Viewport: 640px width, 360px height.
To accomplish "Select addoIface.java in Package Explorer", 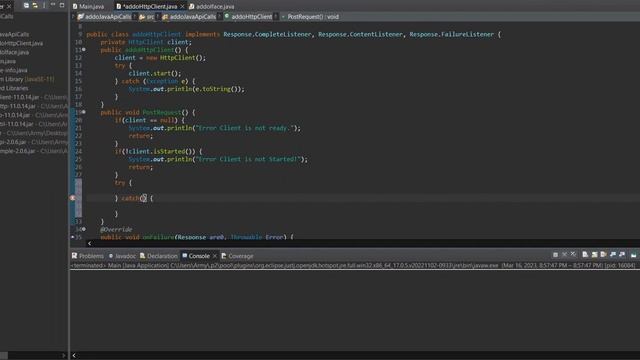I will [14, 52].
